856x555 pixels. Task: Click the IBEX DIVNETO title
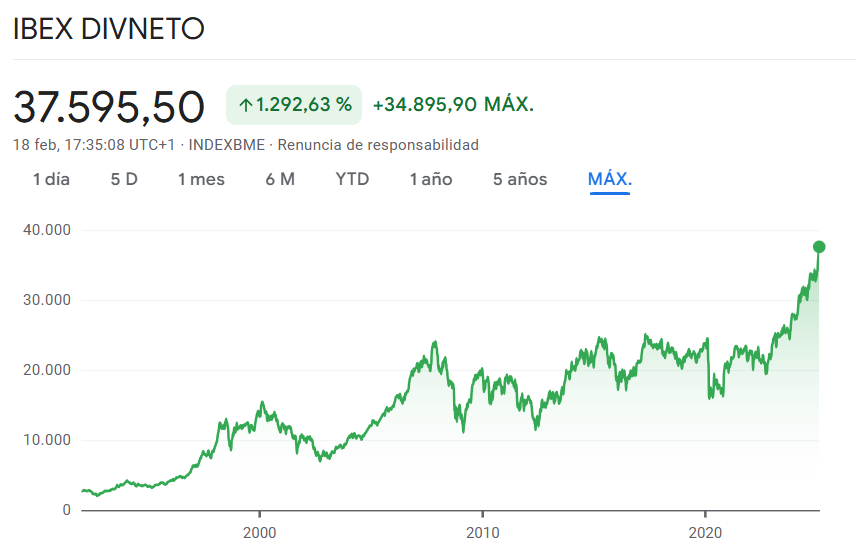109,29
